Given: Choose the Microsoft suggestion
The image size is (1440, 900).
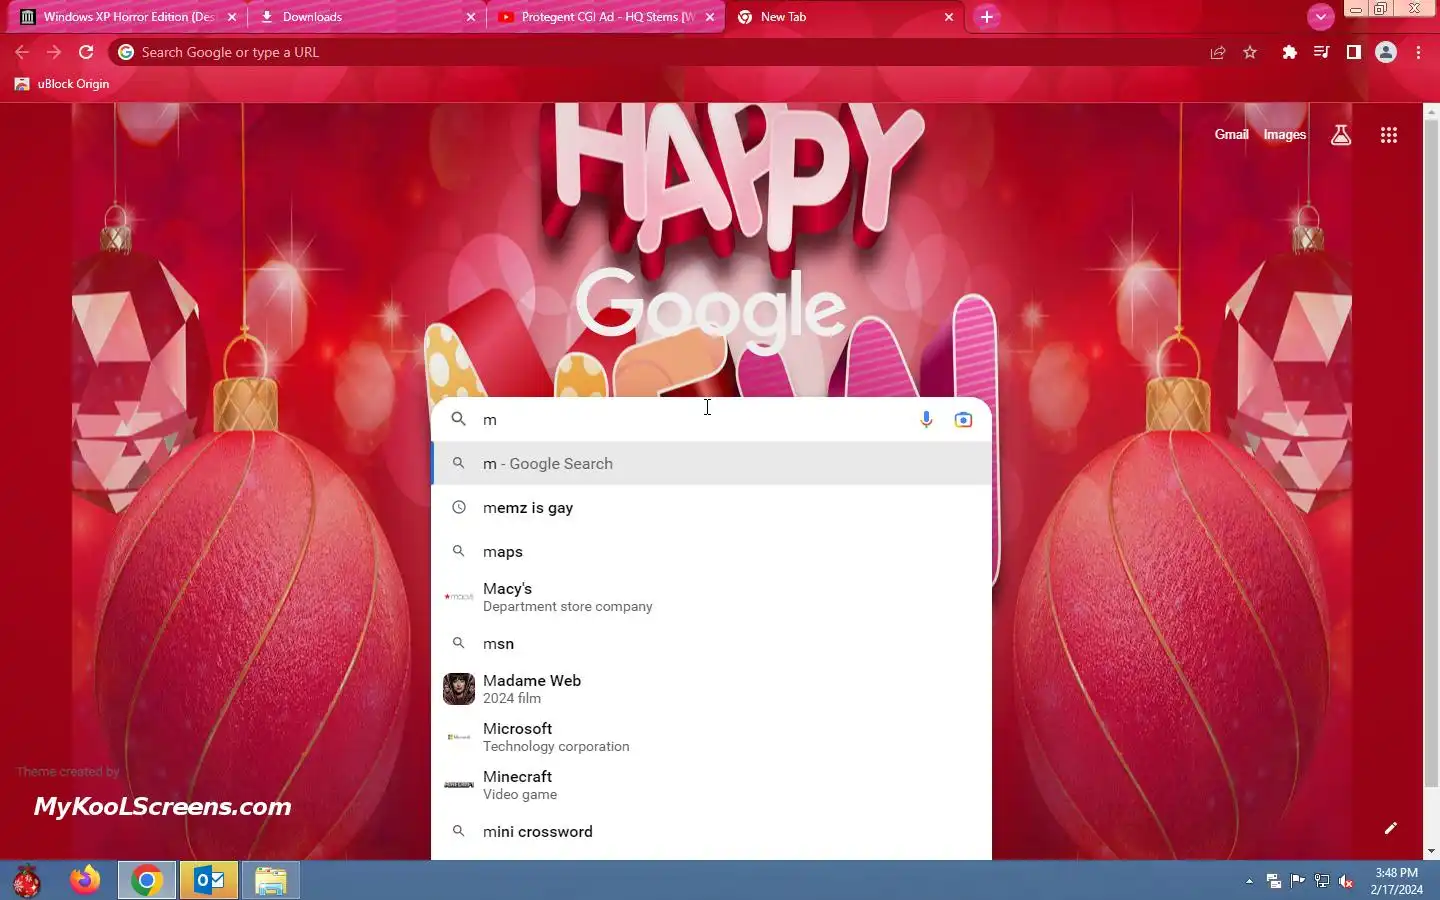Looking at the screenshot, I should click(711, 737).
